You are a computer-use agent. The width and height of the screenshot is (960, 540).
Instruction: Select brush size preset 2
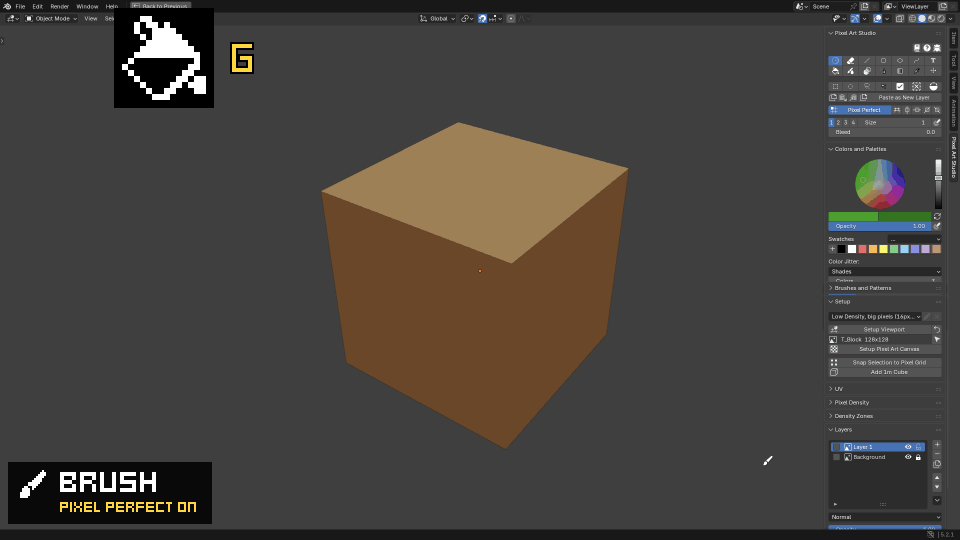(838, 122)
